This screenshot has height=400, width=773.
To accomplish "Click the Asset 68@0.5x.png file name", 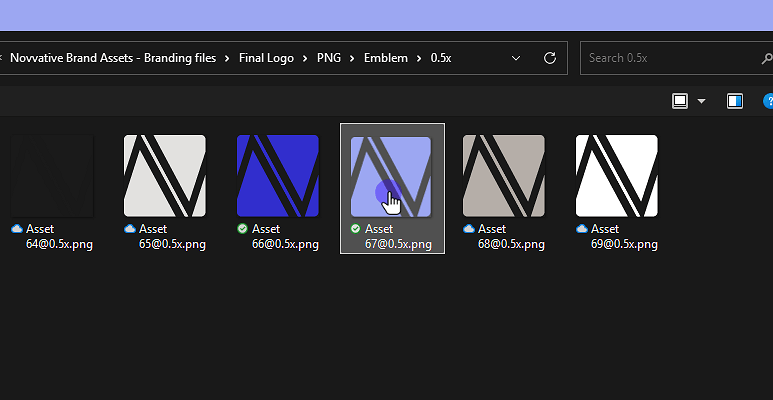I will 511,237.
